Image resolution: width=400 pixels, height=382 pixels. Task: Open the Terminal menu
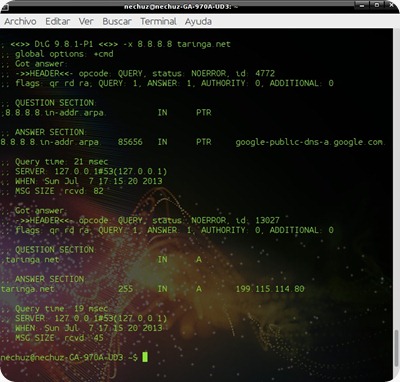pyautogui.click(x=158, y=22)
